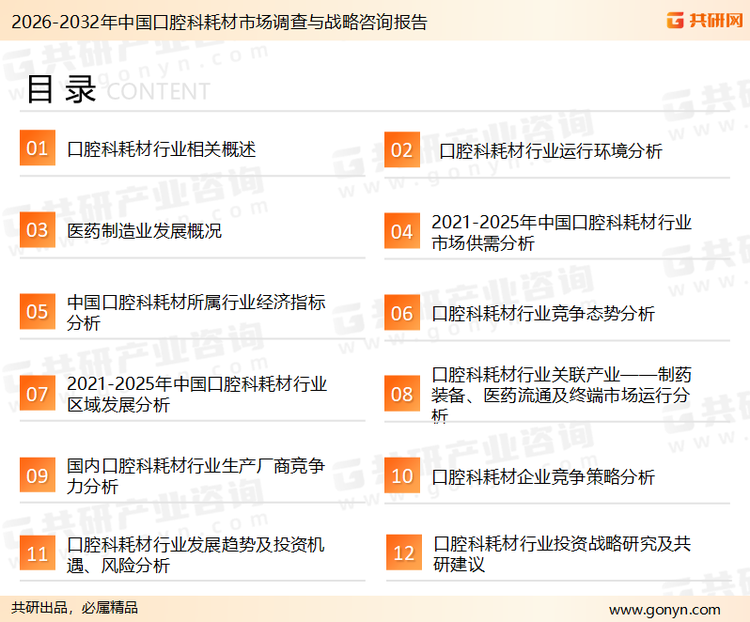The width and height of the screenshot is (750, 622).
Task: Click the orange 03 chapter badge
Action: point(37,230)
